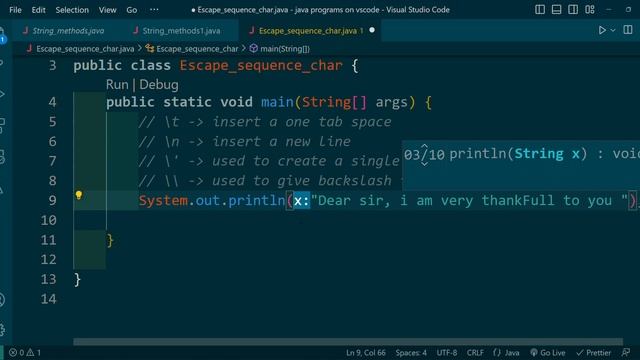This screenshot has height=360, width=640.
Task: Click the main method name on line 4
Action: (277, 102)
